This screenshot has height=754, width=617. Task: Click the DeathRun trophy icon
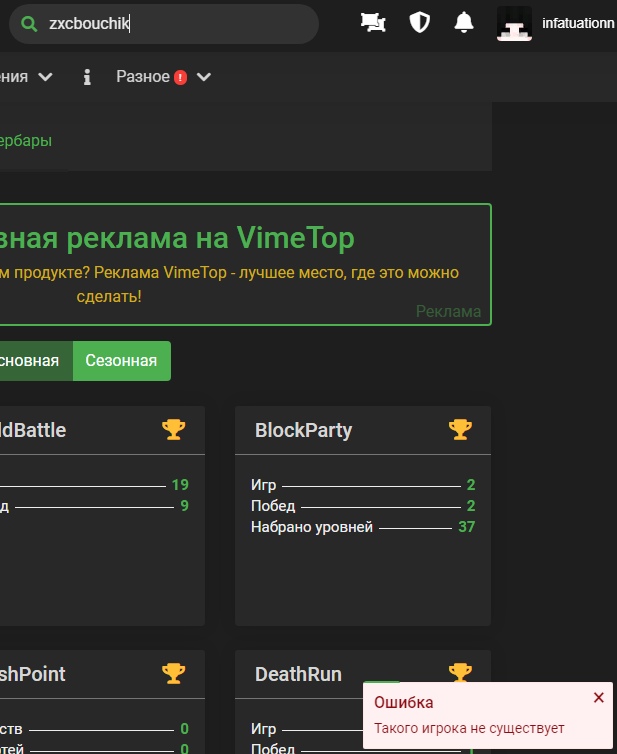coord(460,673)
